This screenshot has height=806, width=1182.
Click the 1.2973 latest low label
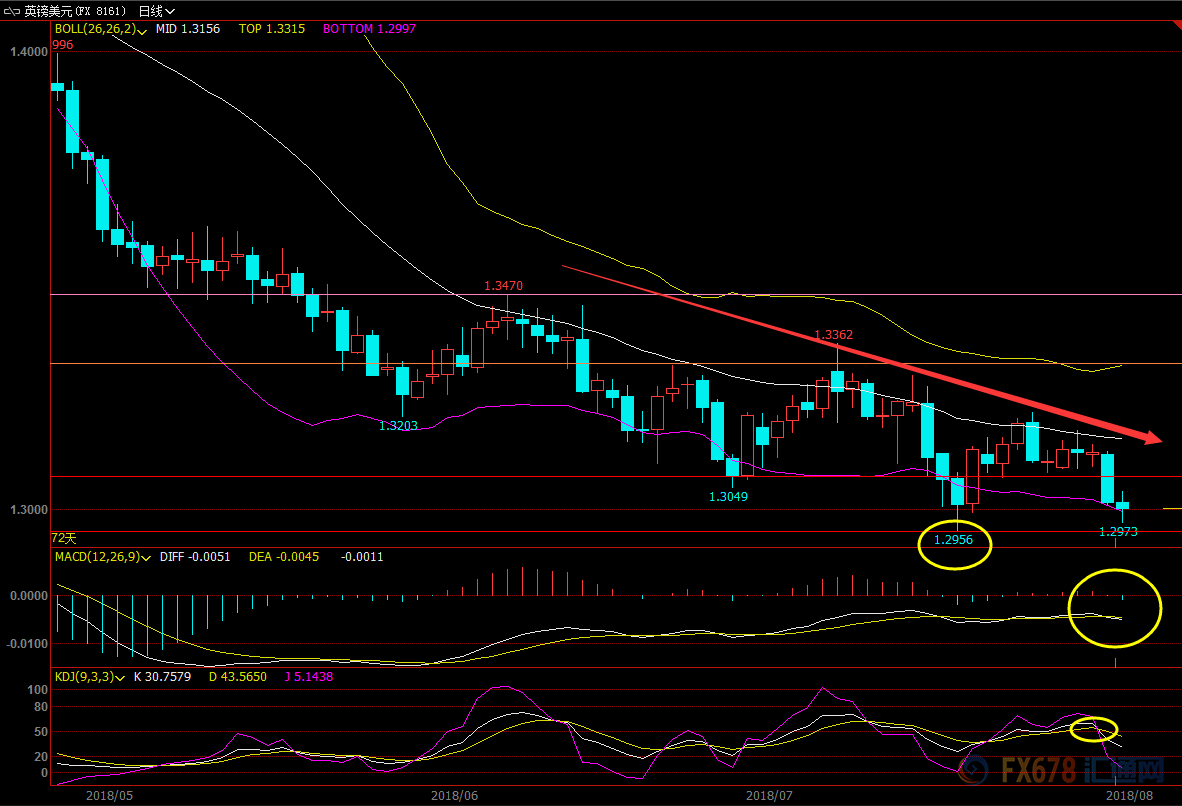tap(1118, 532)
